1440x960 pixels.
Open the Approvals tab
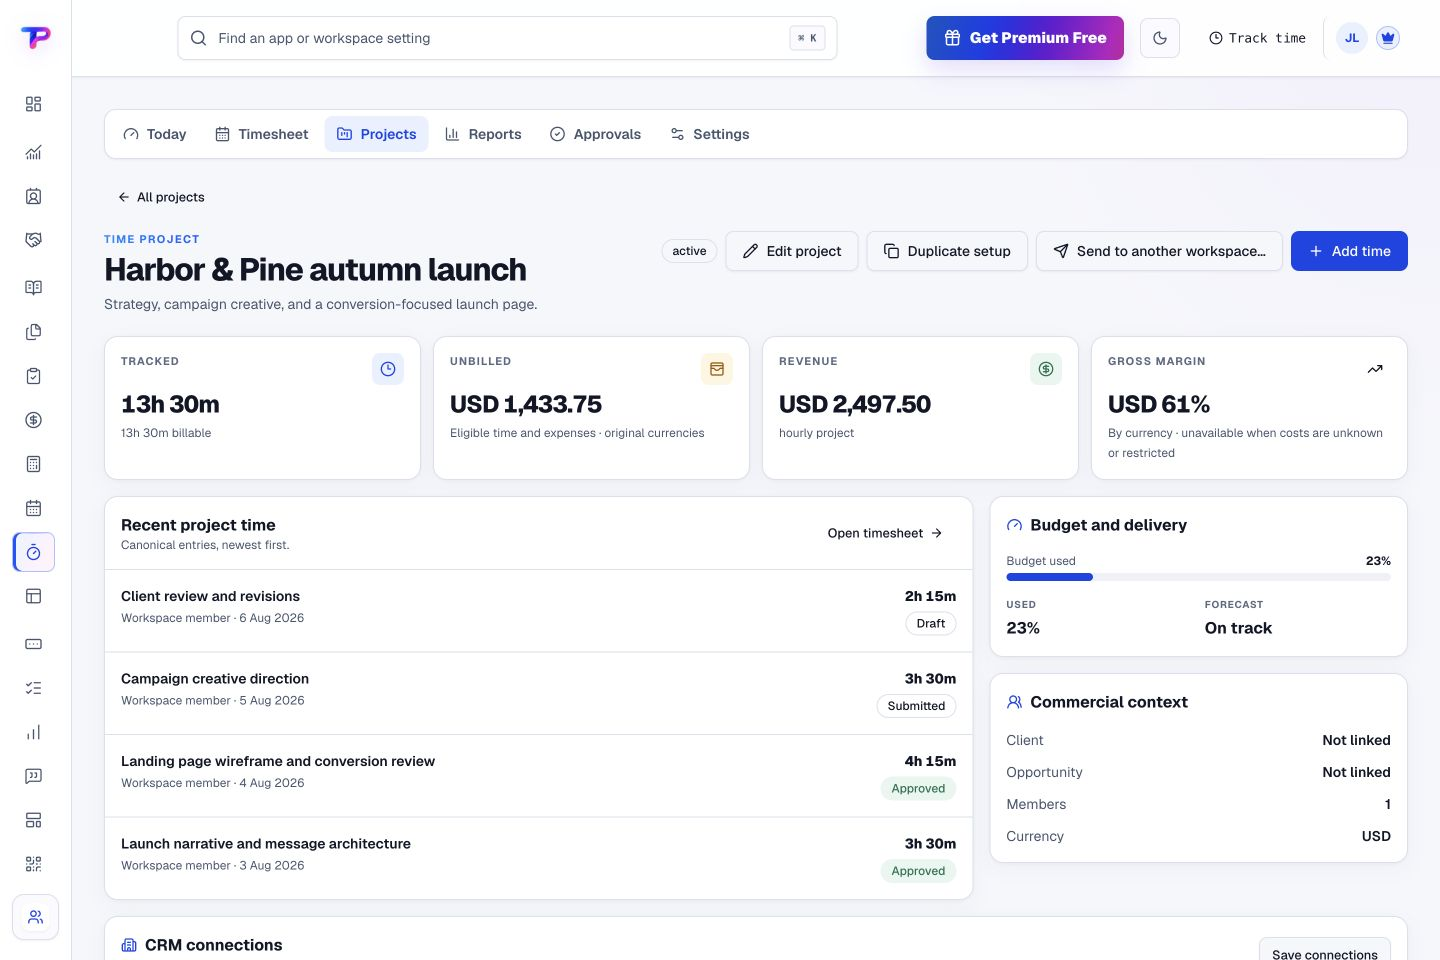point(596,134)
